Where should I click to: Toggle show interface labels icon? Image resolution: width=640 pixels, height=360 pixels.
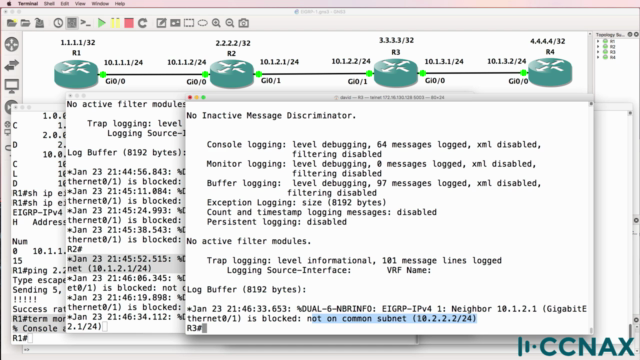point(72,23)
